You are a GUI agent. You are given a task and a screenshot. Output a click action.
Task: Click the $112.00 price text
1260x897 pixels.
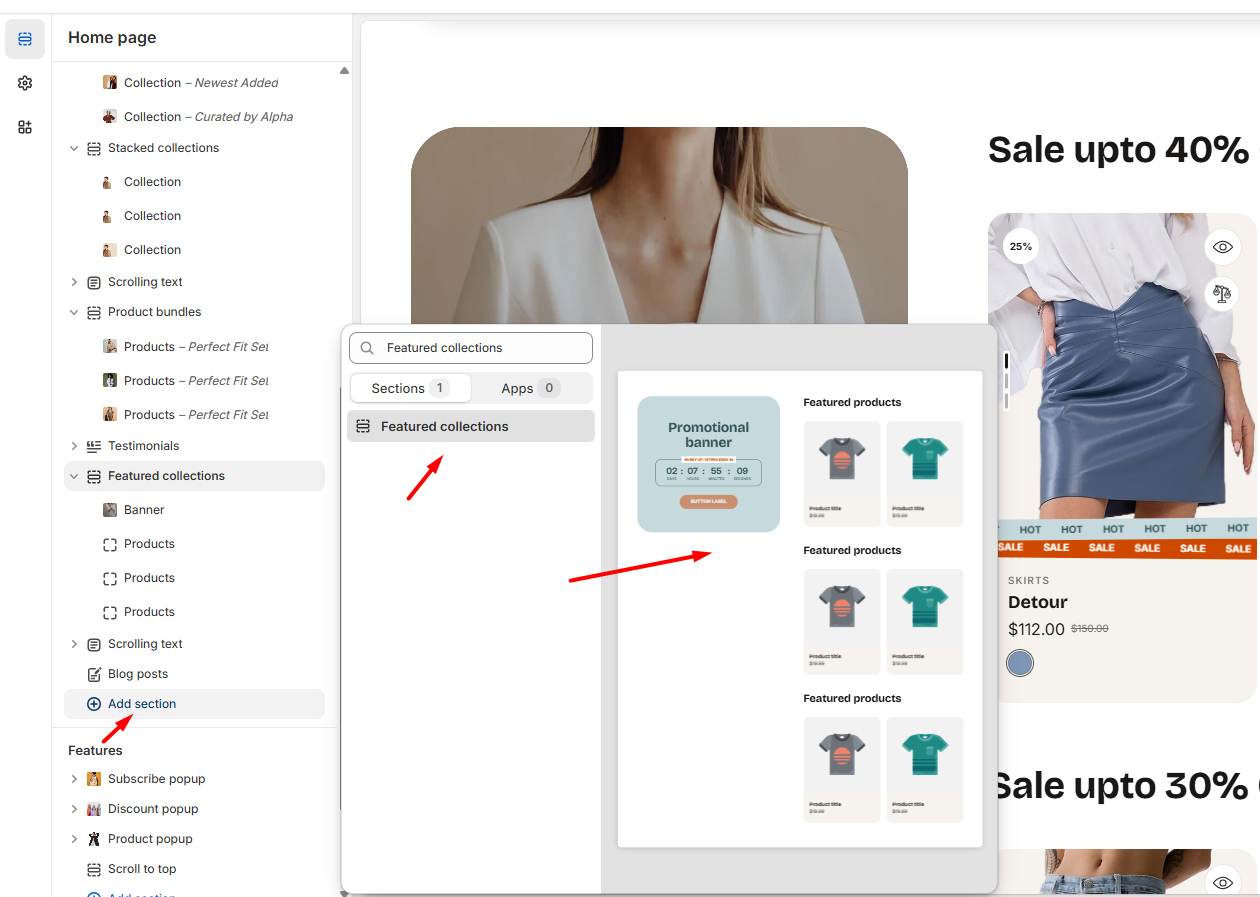click(1036, 629)
